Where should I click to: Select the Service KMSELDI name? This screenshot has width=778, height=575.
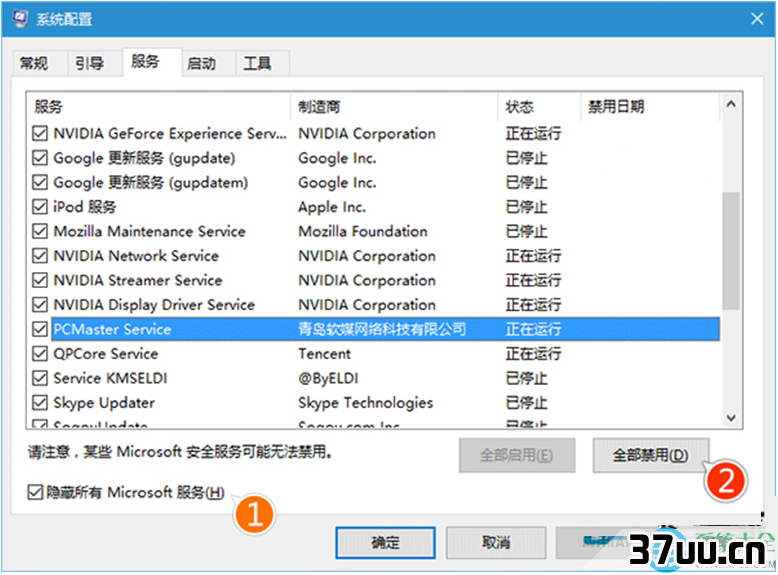tap(110, 378)
